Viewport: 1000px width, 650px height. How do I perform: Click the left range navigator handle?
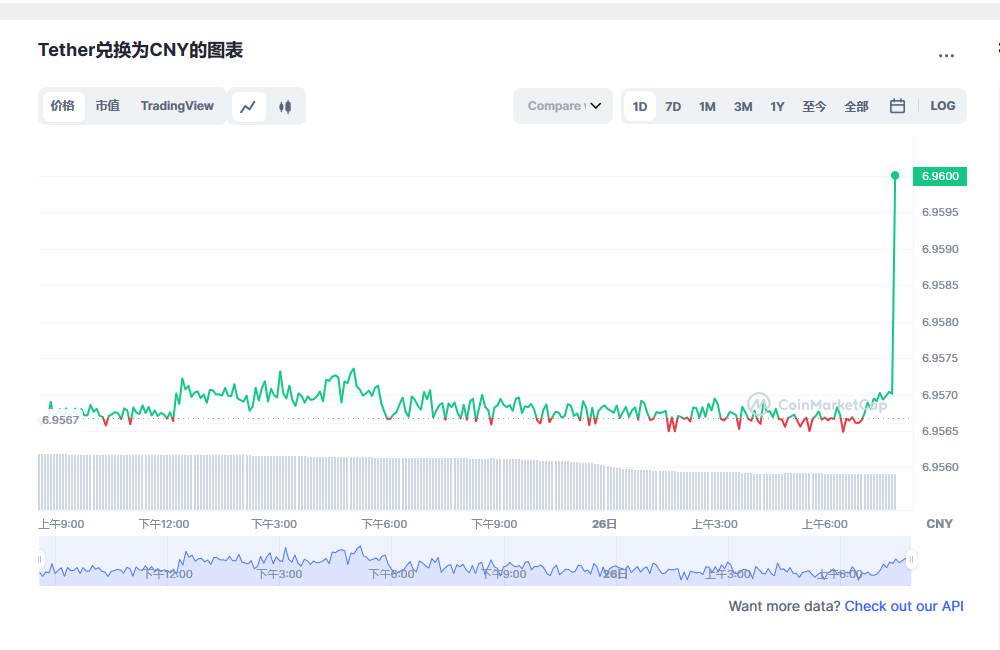point(40,559)
